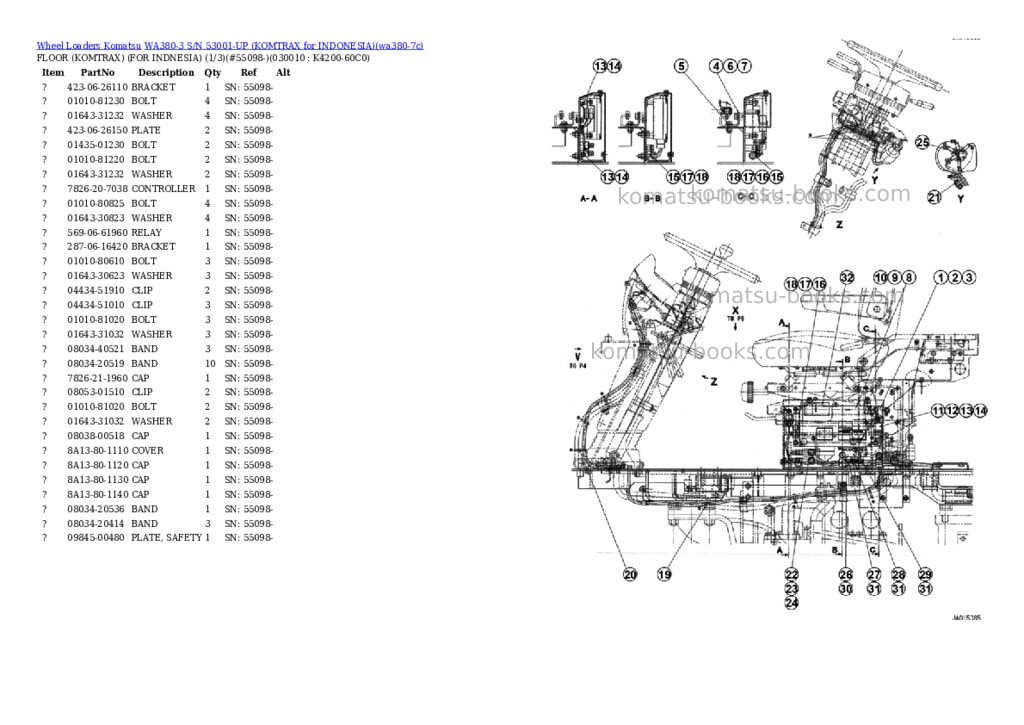Click the PLATE, SAFETY description
The height and width of the screenshot is (725, 1024).
click(x=167, y=538)
